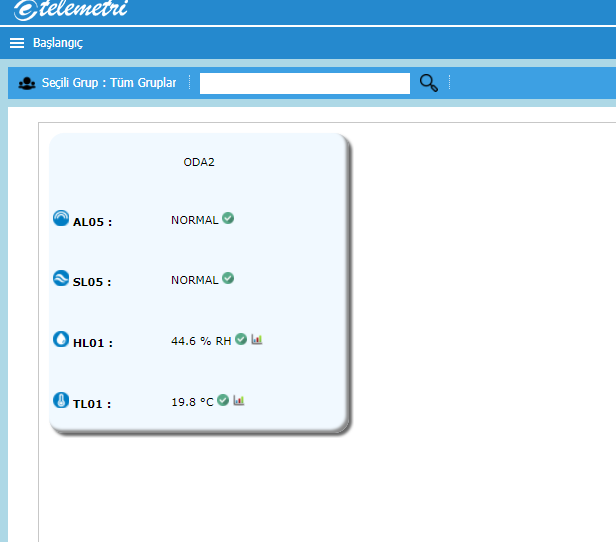
Task: Click the SL05 label
Action: click(x=92, y=282)
